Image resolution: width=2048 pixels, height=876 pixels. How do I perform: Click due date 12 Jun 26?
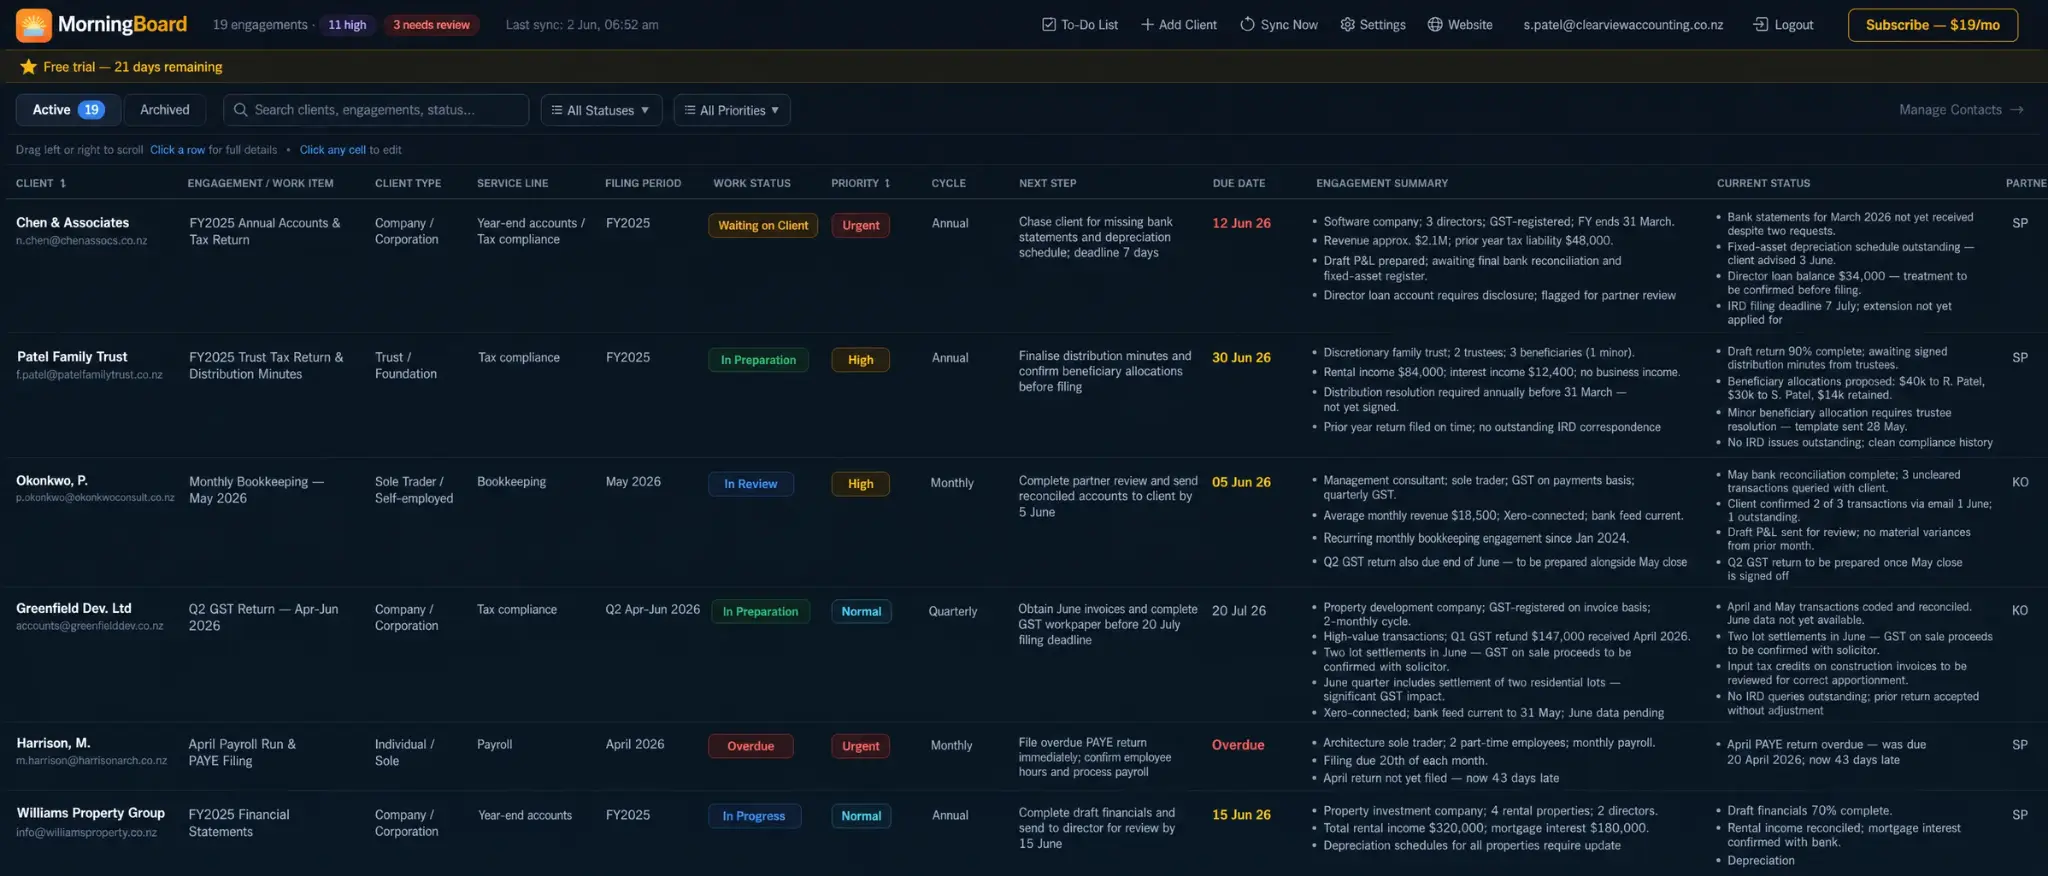point(1241,223)
